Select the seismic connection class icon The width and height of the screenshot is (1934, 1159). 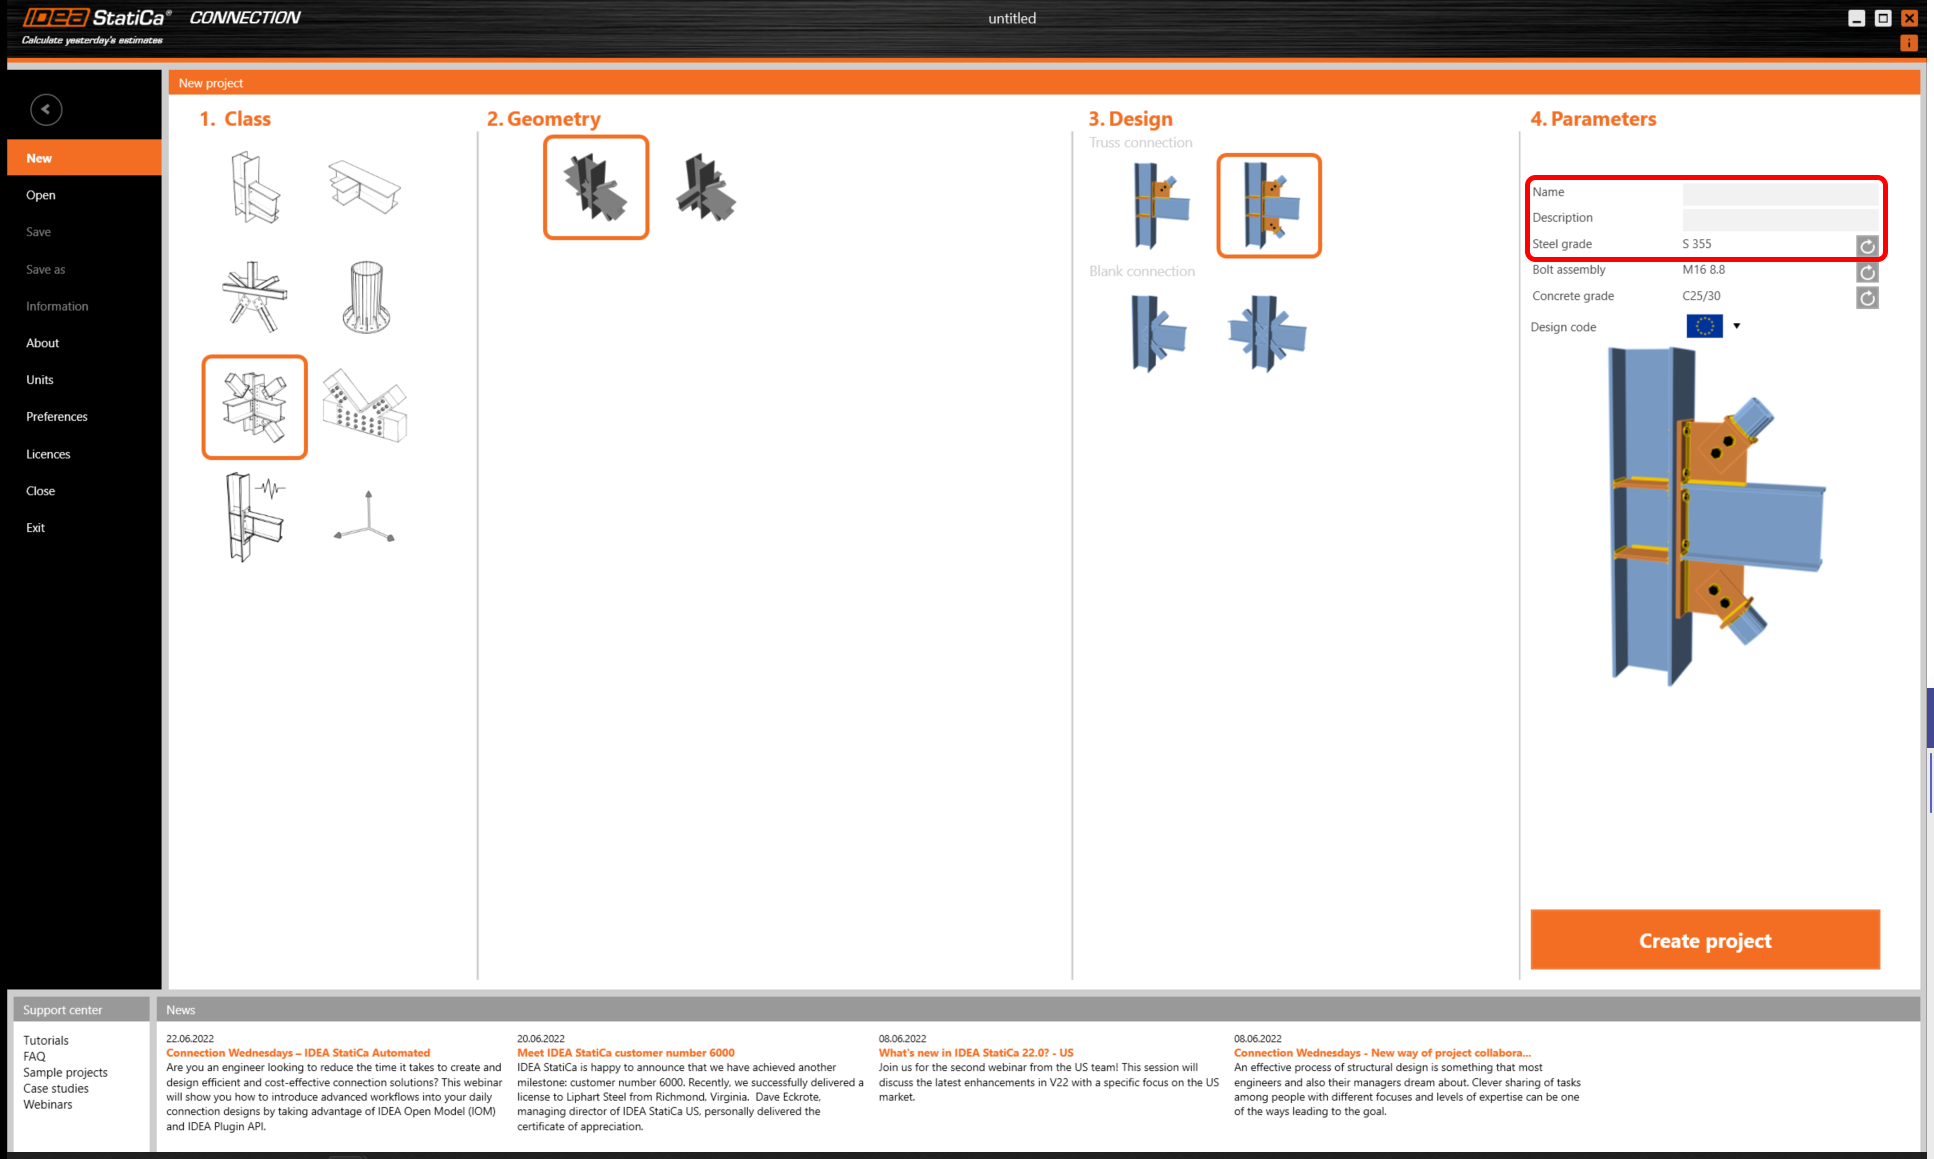pyautogui.click(x=254, y=515)
